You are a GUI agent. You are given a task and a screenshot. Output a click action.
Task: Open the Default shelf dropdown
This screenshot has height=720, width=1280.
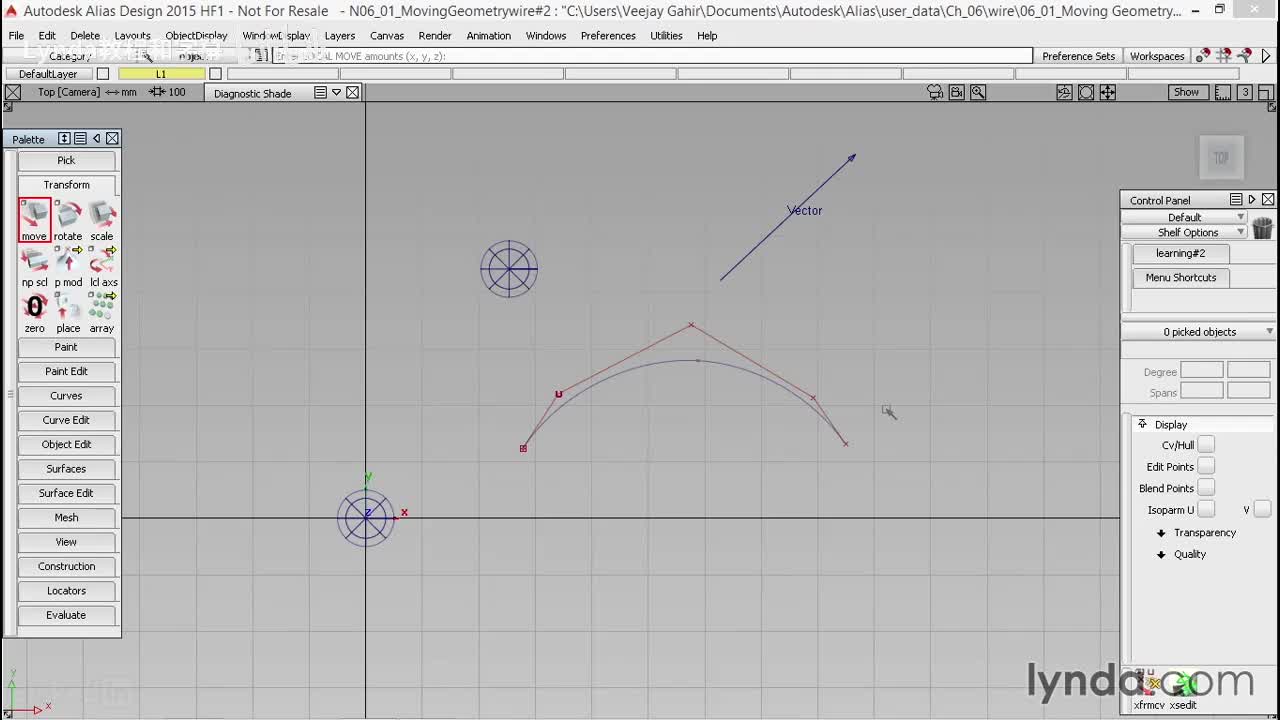1184,217
